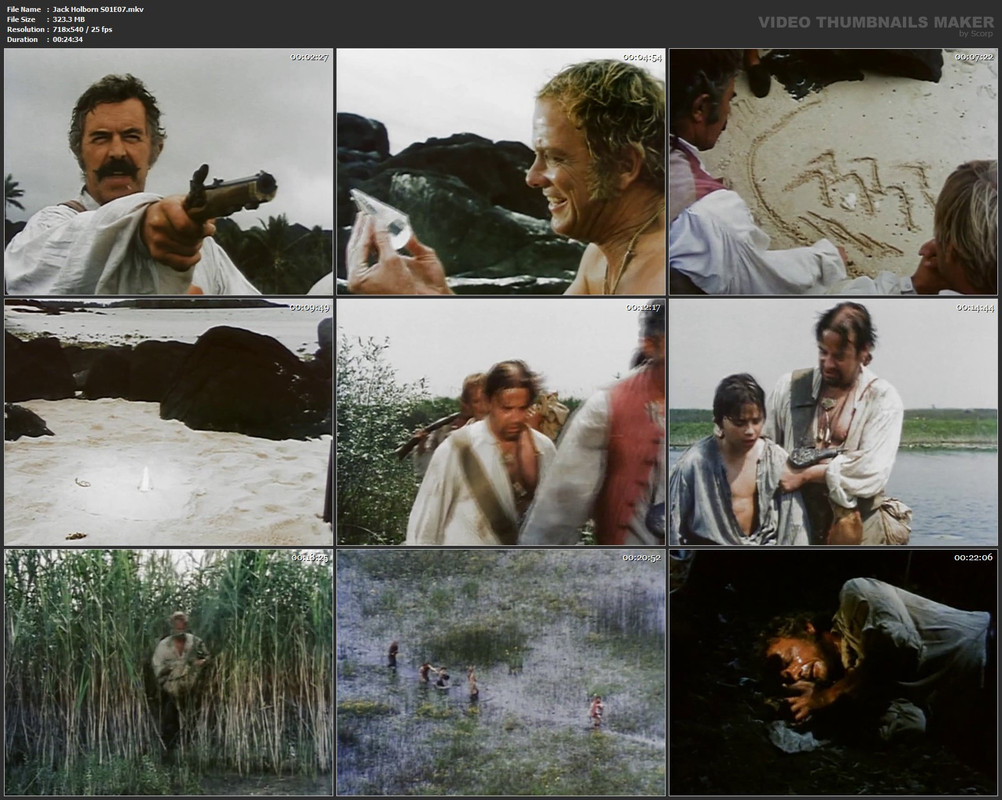The image size is (1002, 800).
Task: Click the File Name label
Action: click(24, 10)
